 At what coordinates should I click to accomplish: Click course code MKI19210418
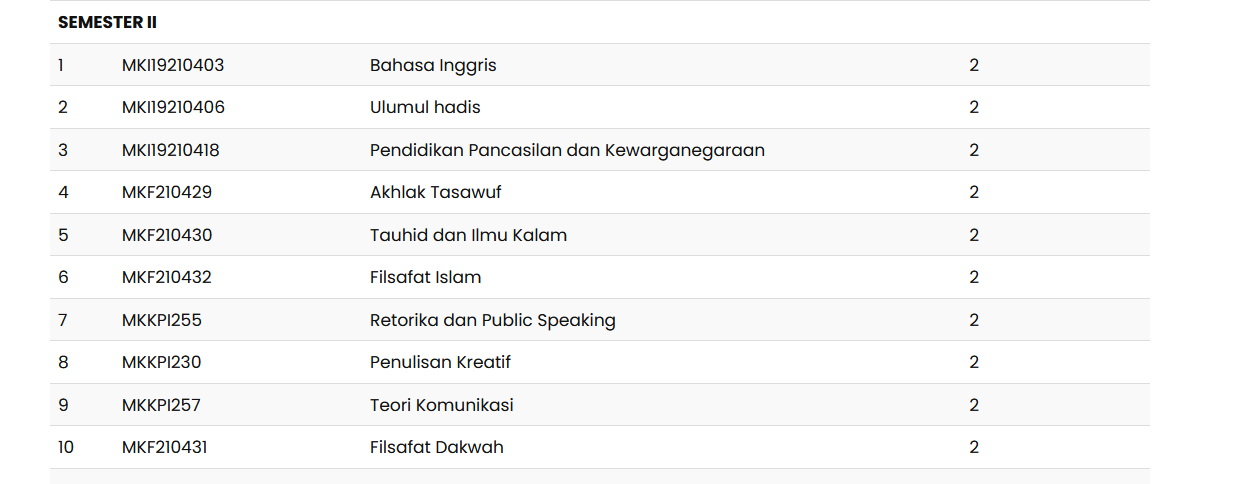click(x=171, y=150)
